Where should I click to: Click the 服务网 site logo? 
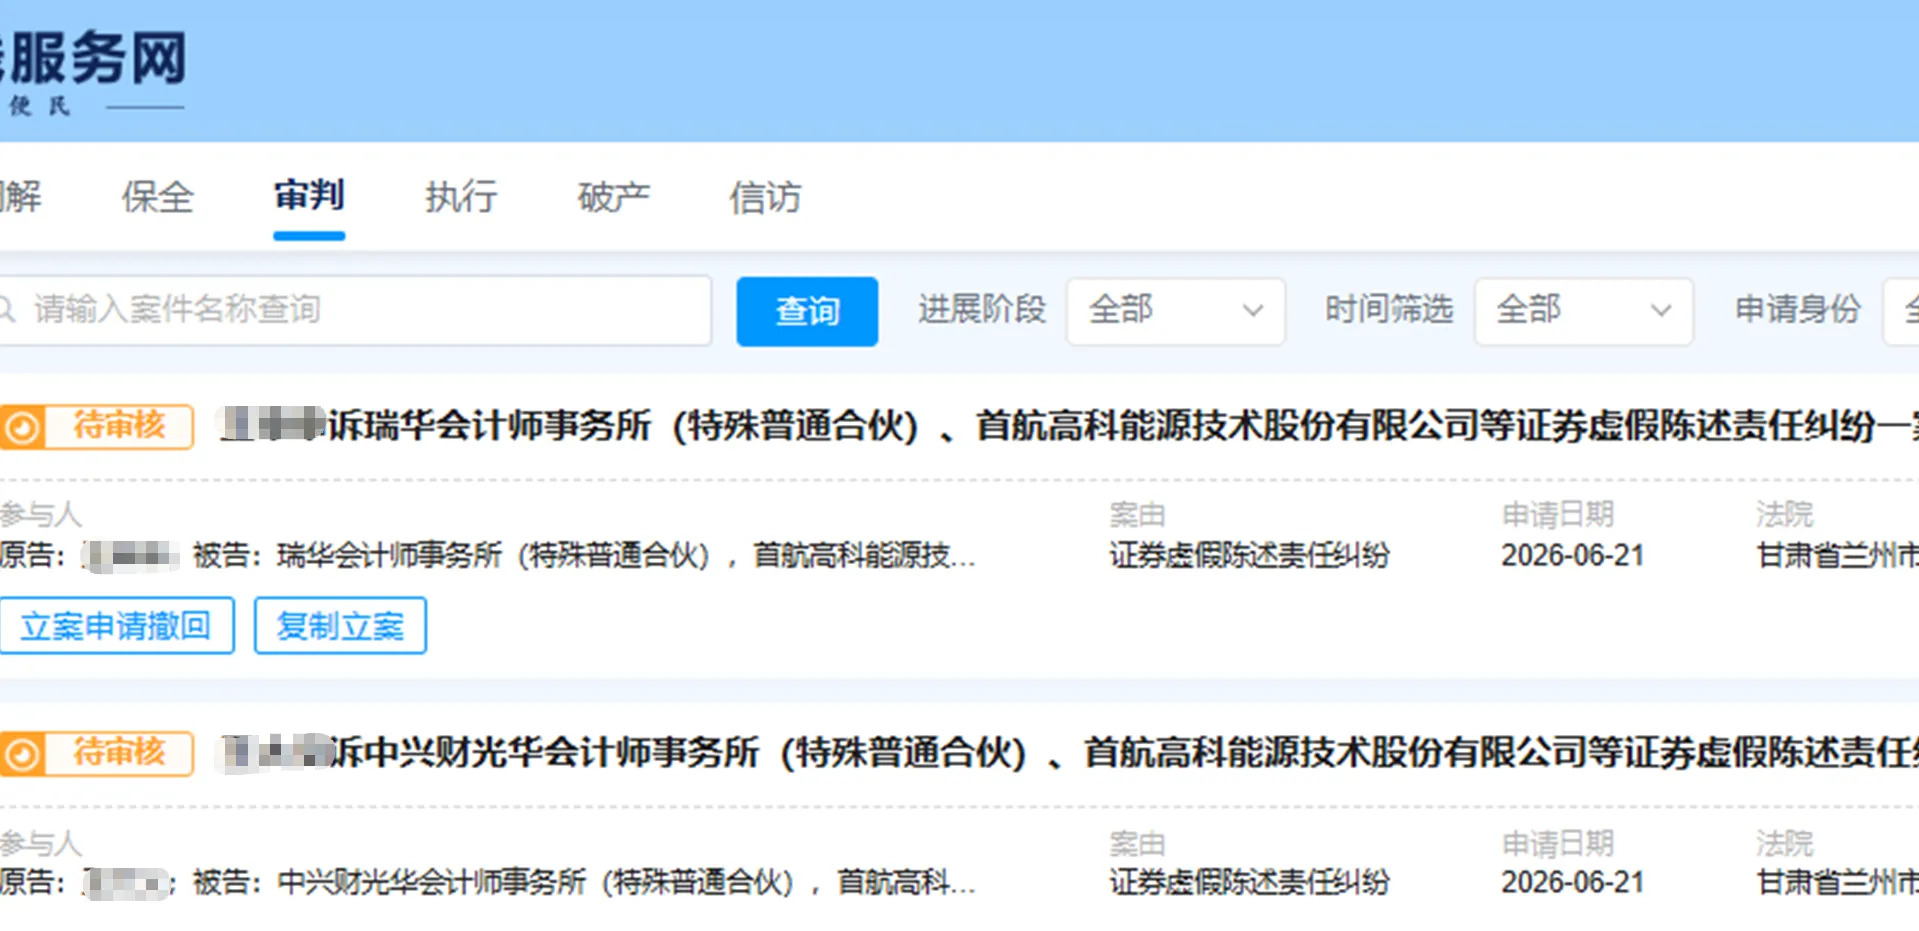point(94,72)
